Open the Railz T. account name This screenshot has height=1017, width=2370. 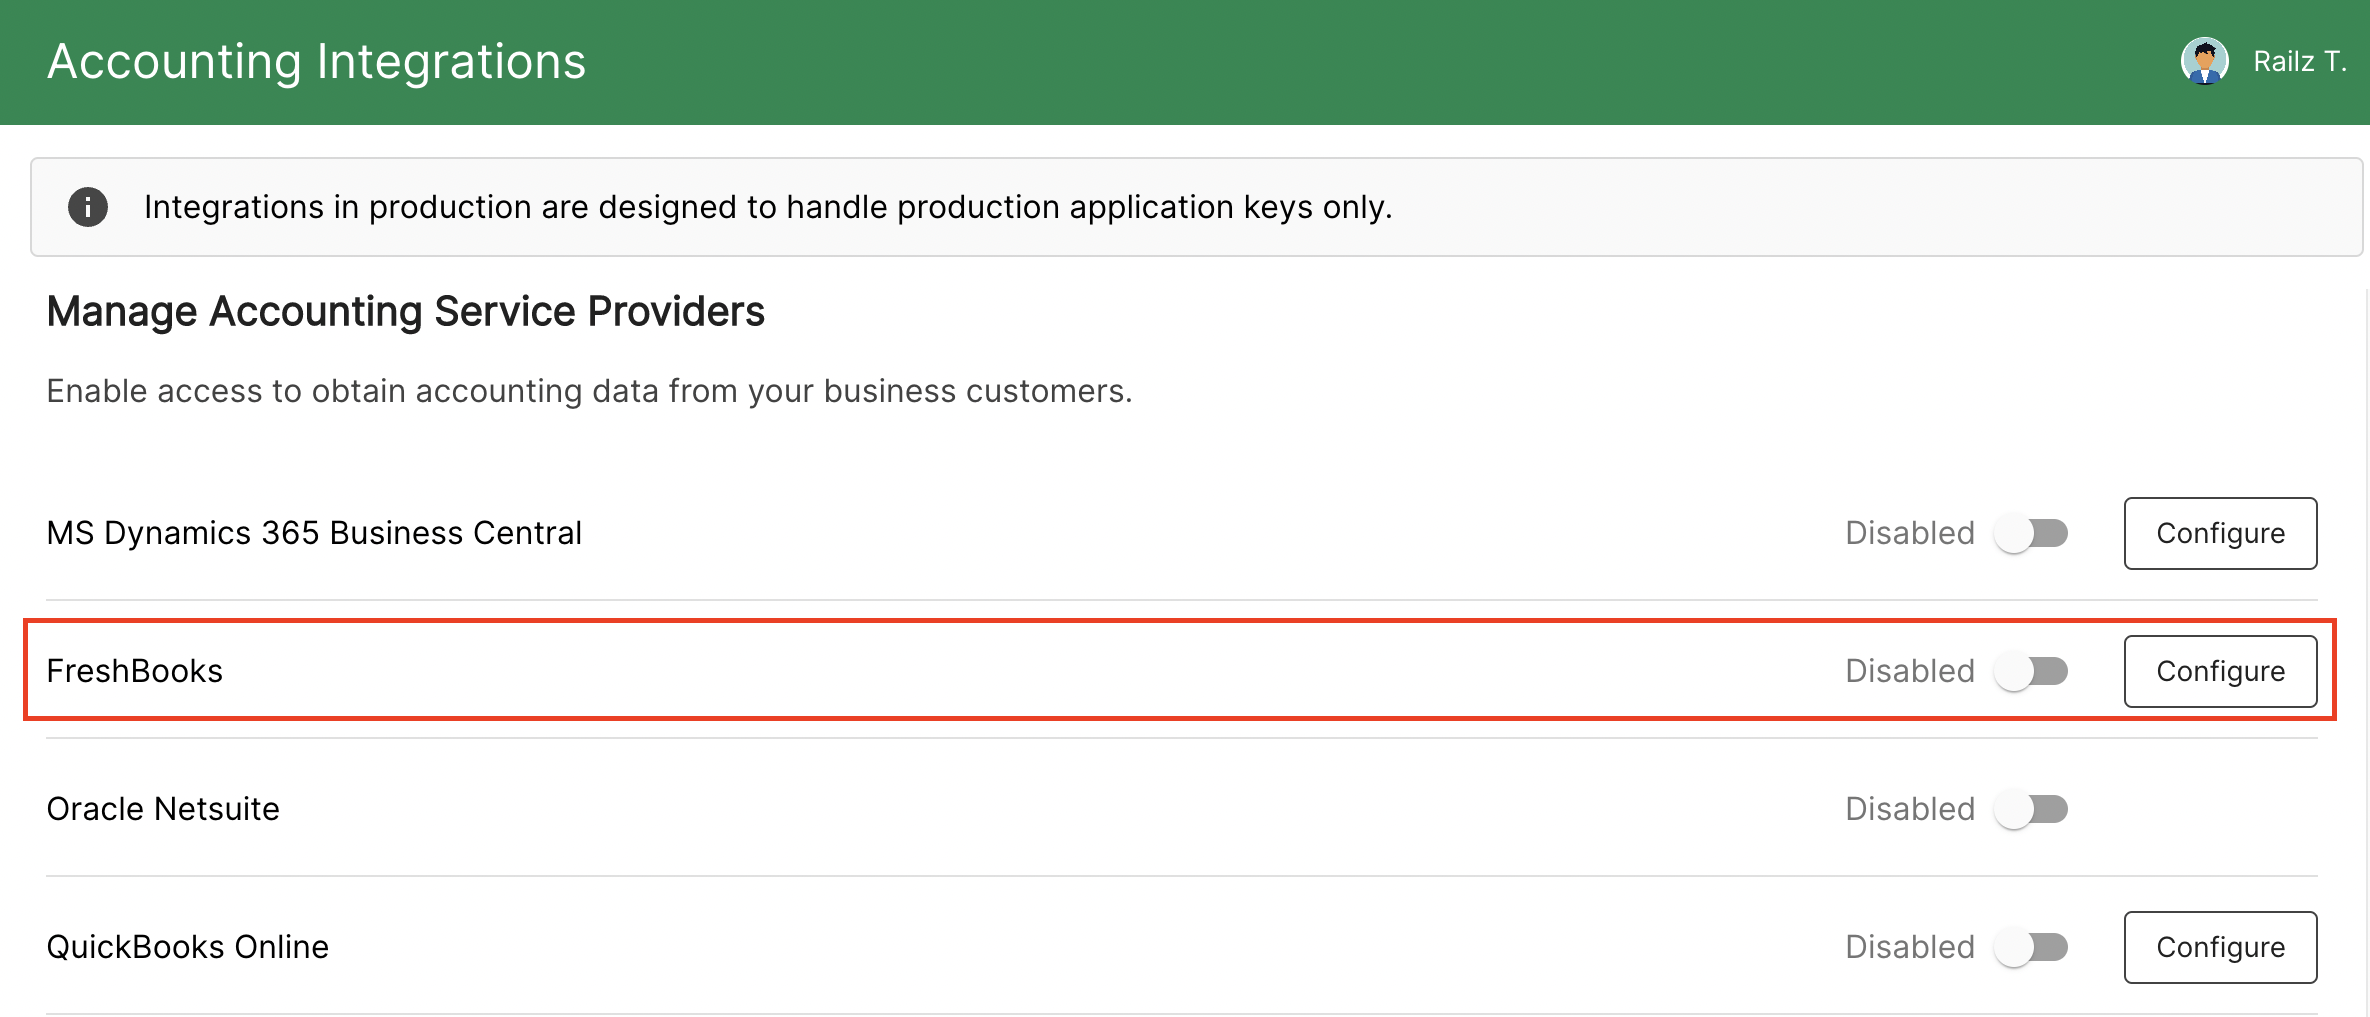pos(2299,62)
